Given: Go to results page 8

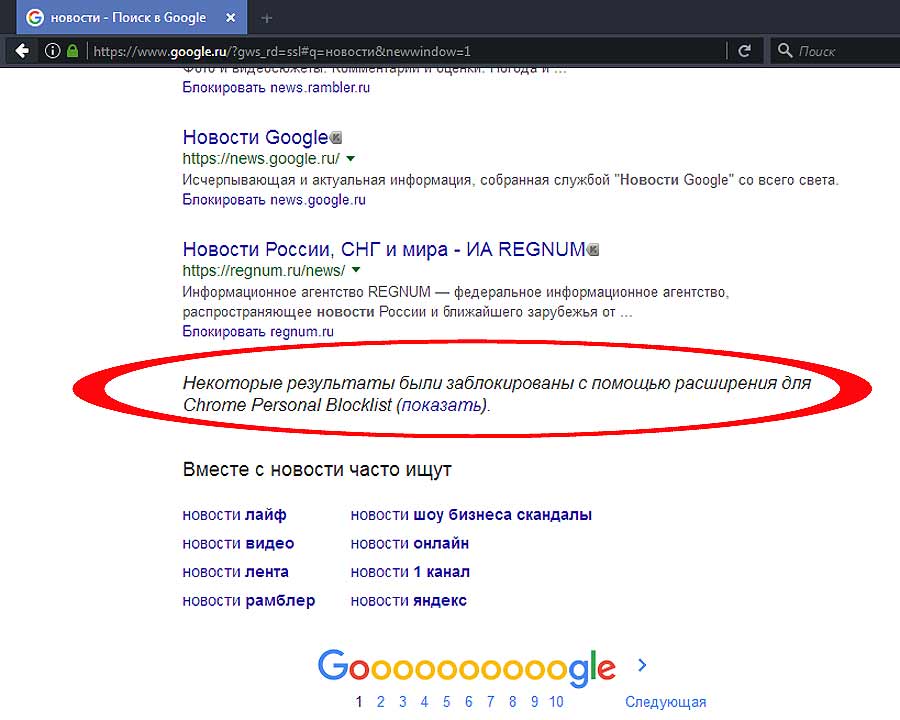Looking at the screenshot, I should pyautogui.click(x=513, y=702).
